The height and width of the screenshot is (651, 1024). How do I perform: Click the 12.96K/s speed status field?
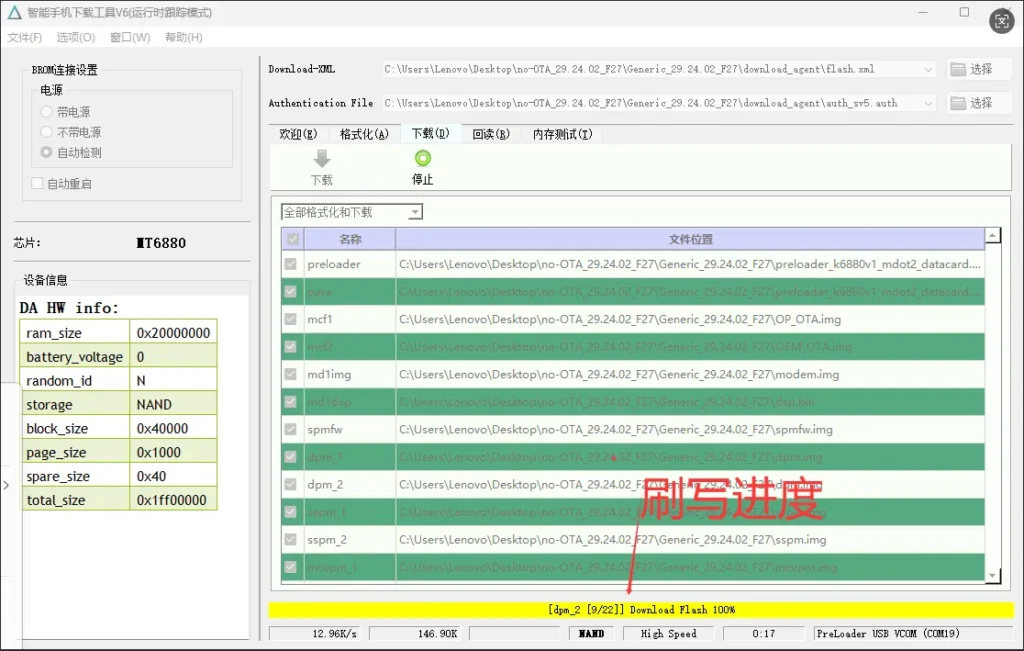point(316,633)
